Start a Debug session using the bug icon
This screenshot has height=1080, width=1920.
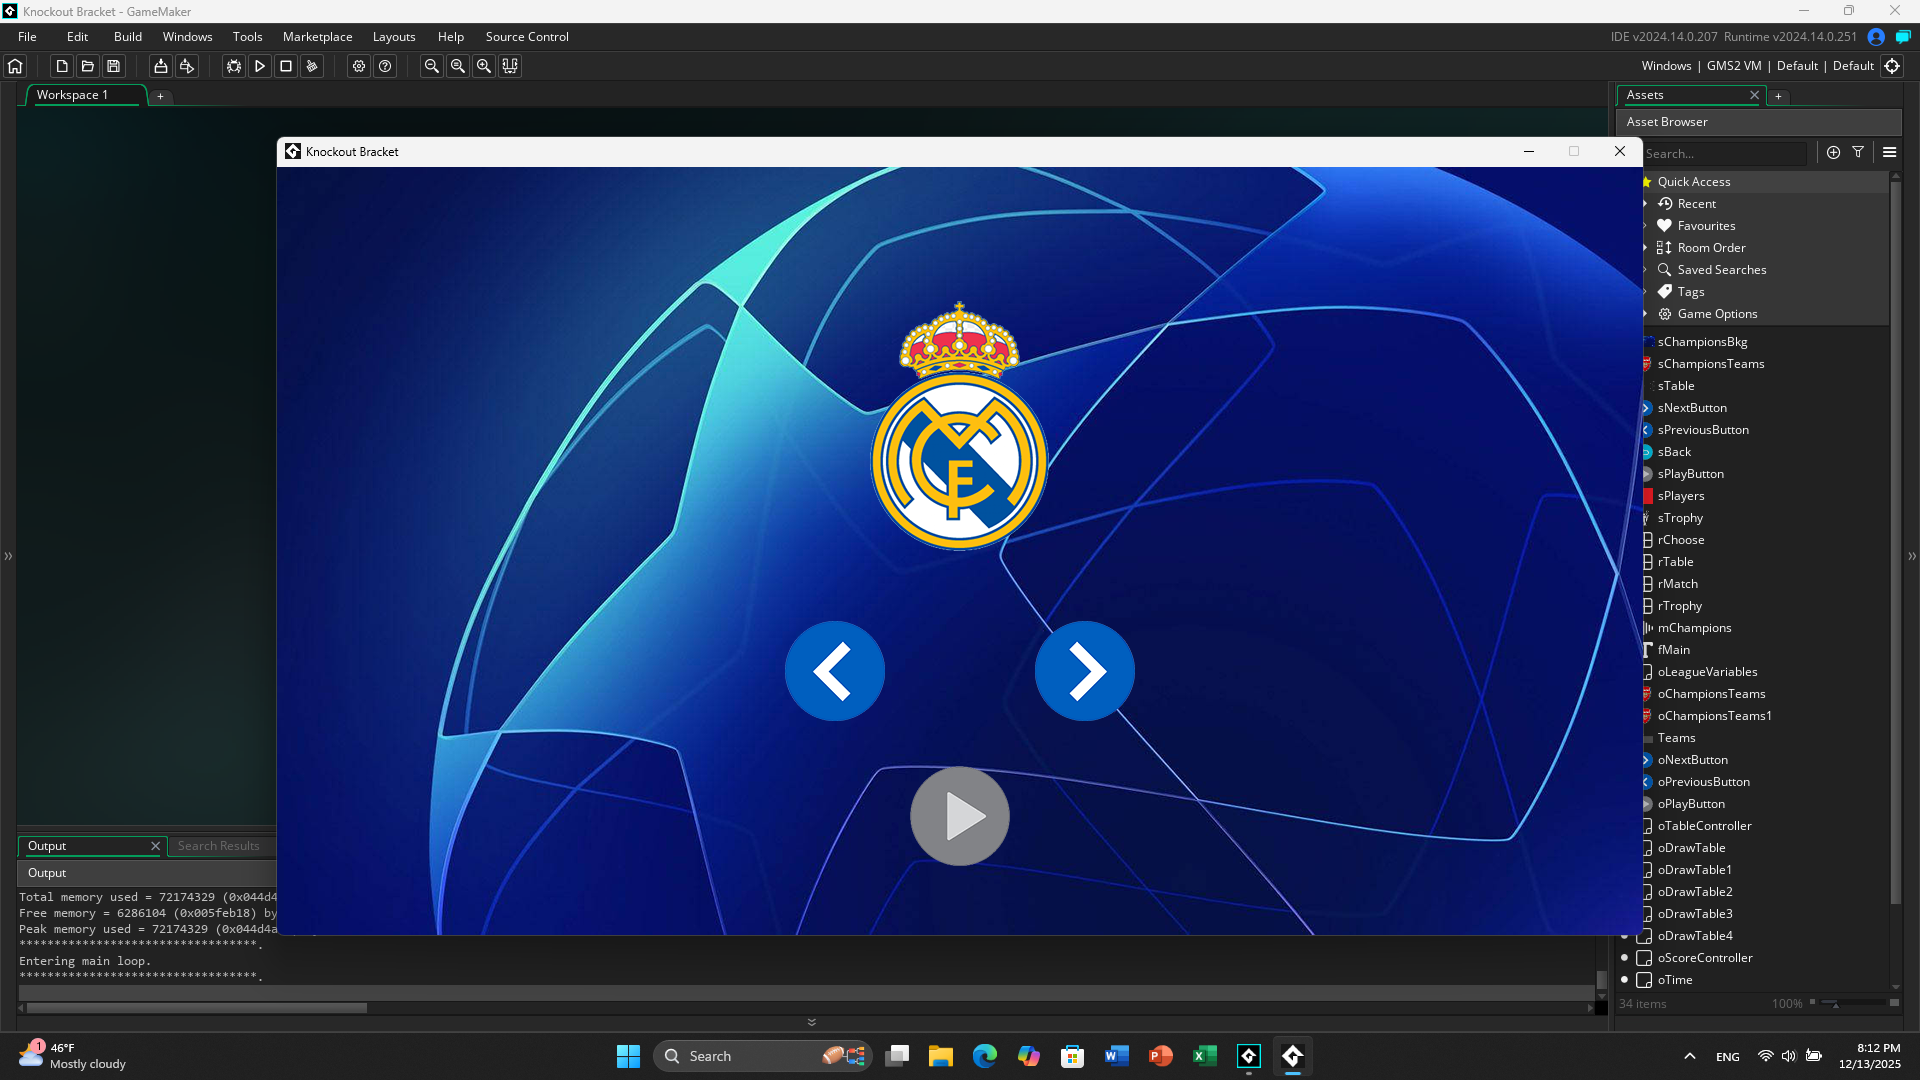[232, 66]
